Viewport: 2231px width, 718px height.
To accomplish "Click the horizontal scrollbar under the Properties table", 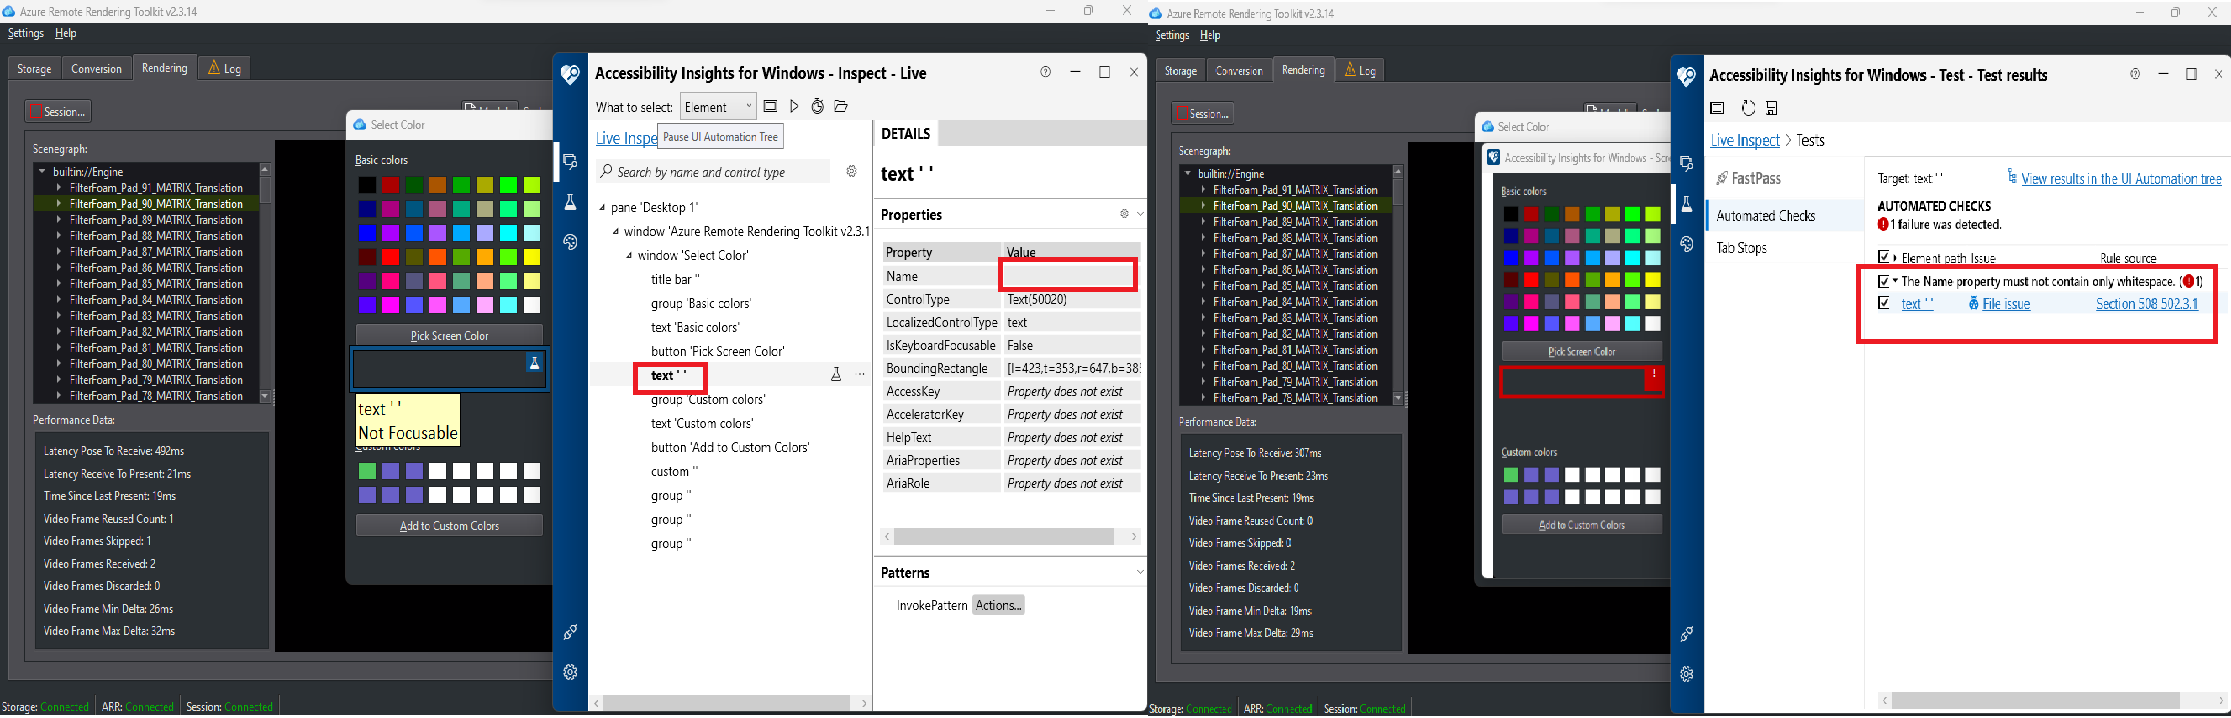I will (1010, 537).
